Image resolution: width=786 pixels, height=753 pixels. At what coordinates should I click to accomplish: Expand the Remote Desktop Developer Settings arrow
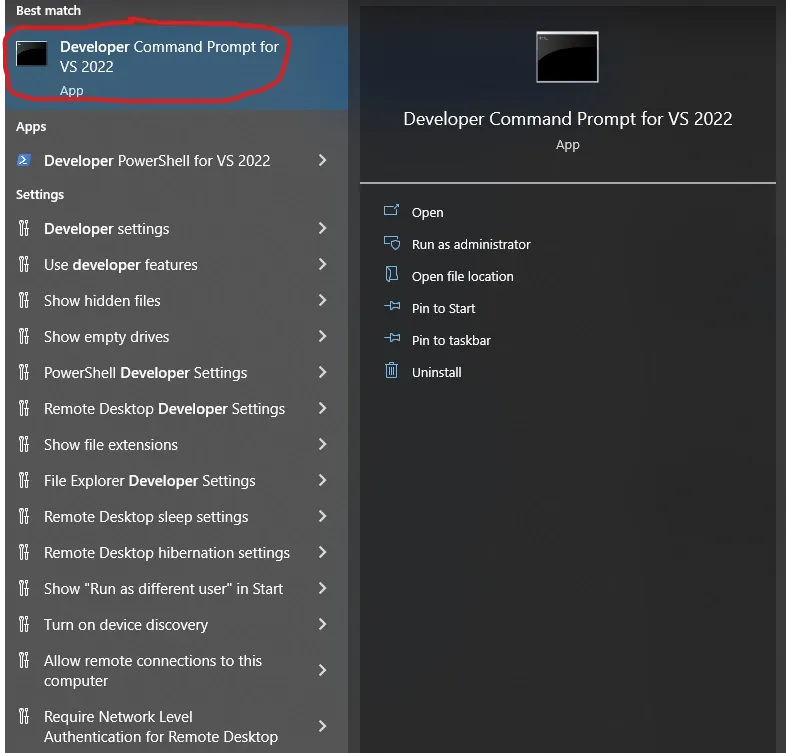323,409
